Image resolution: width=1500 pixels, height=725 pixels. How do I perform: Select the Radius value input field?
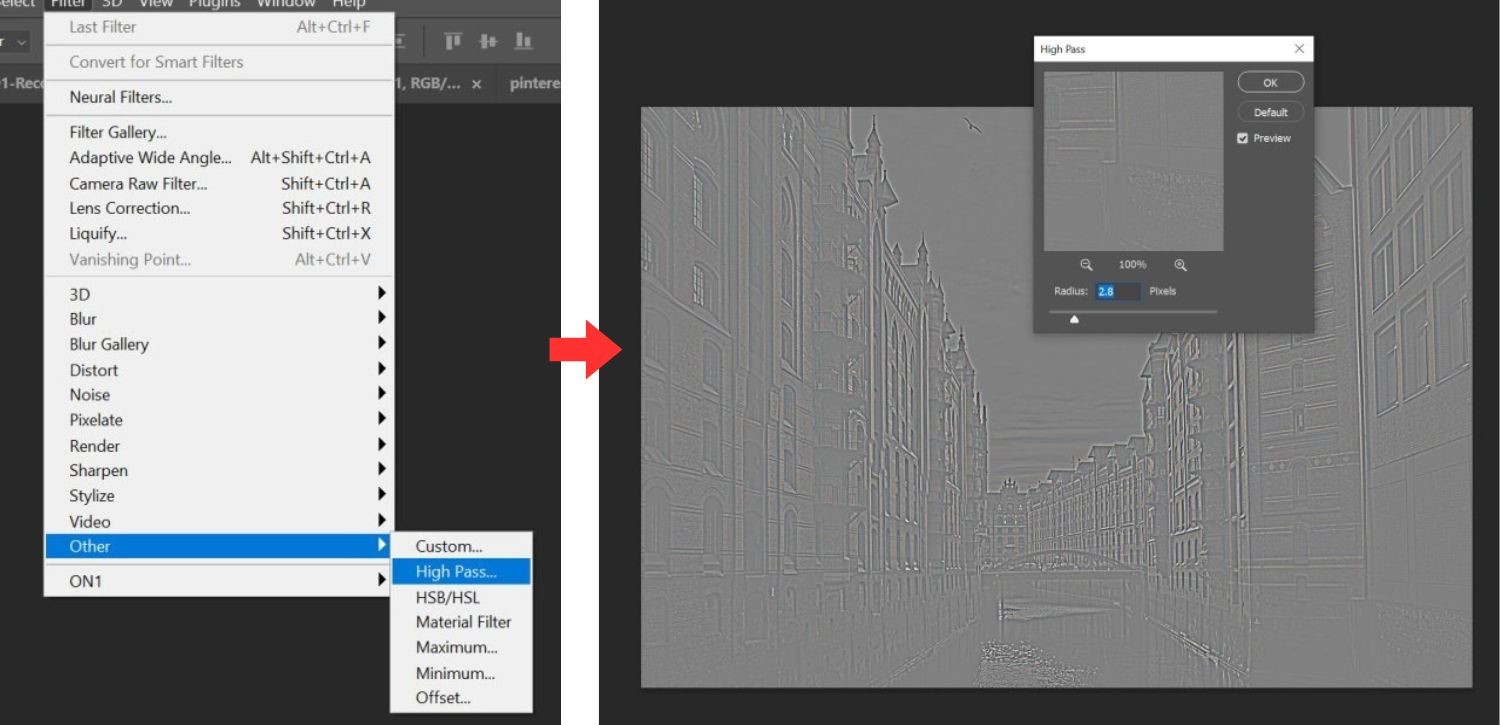pyautogui.click(x=1117, y=291)
